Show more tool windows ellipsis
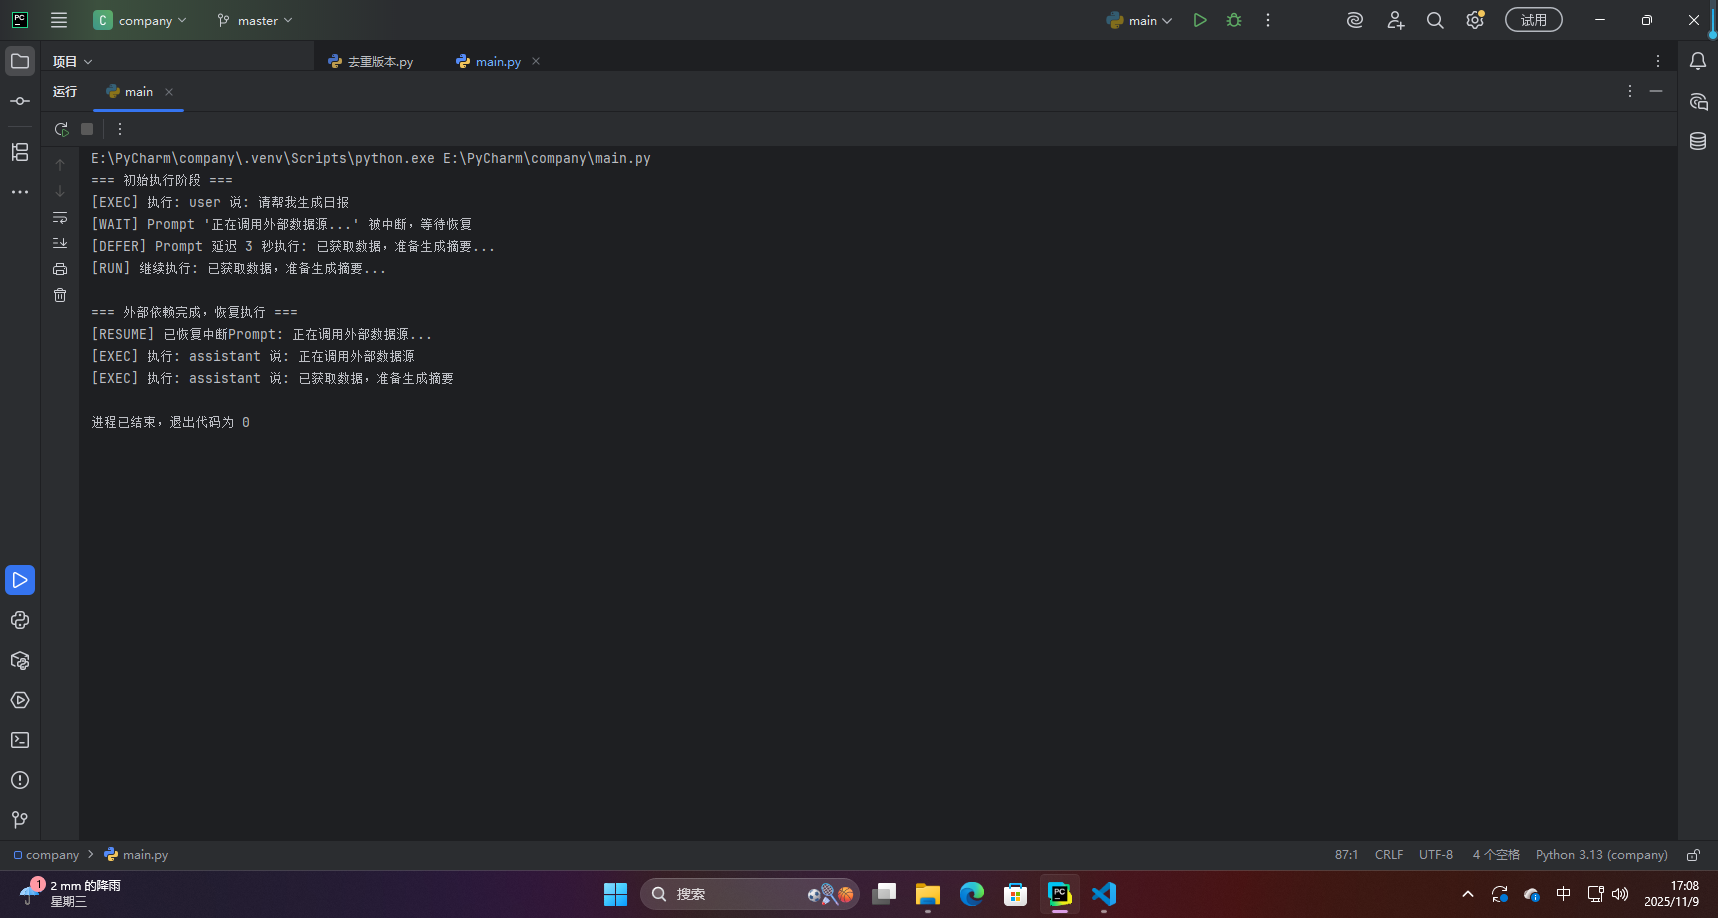 (20, 192)
